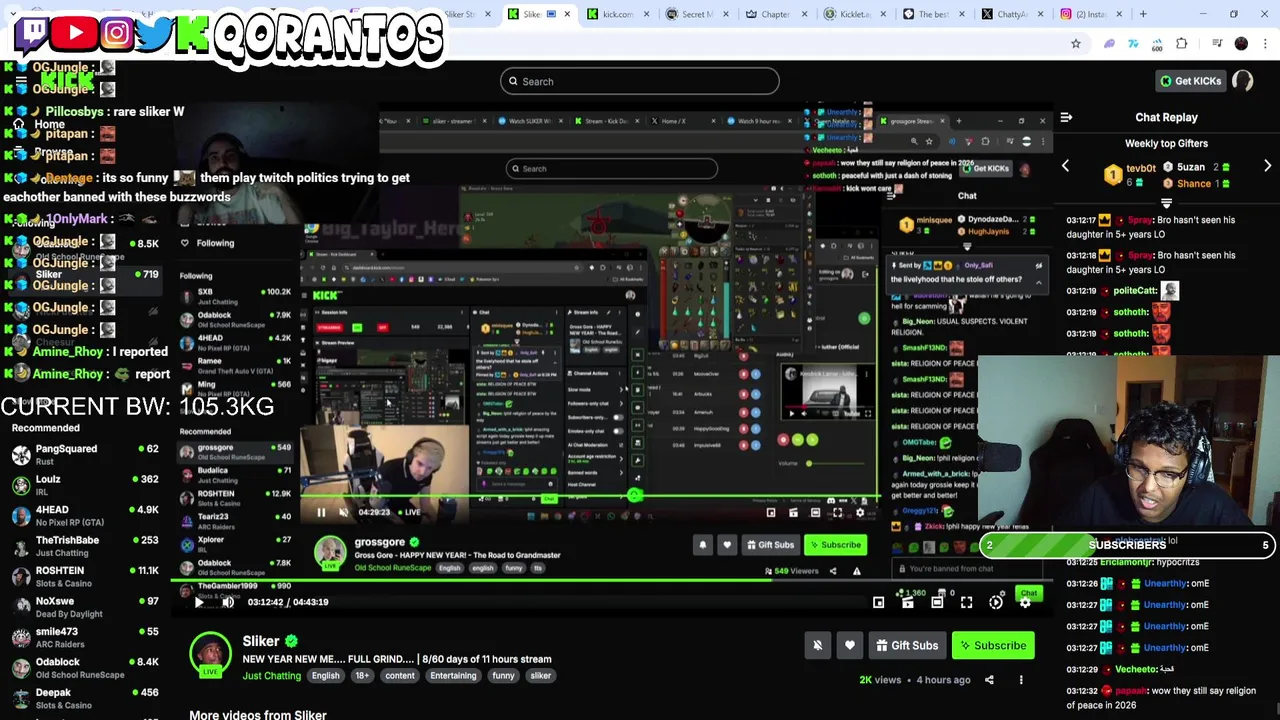Bookmark this page with the star icon
Viewport: 1280px width, 720px height.
pos(1076,44)
